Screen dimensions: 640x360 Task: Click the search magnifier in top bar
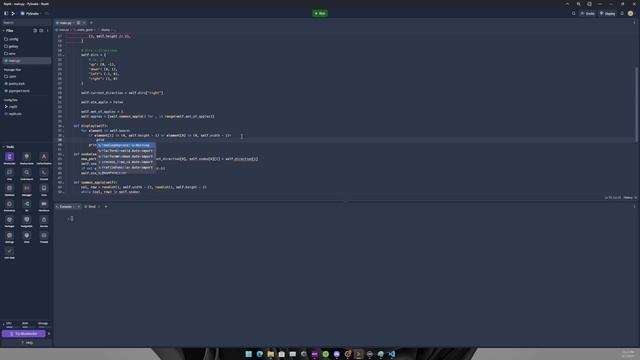(573, 13)
